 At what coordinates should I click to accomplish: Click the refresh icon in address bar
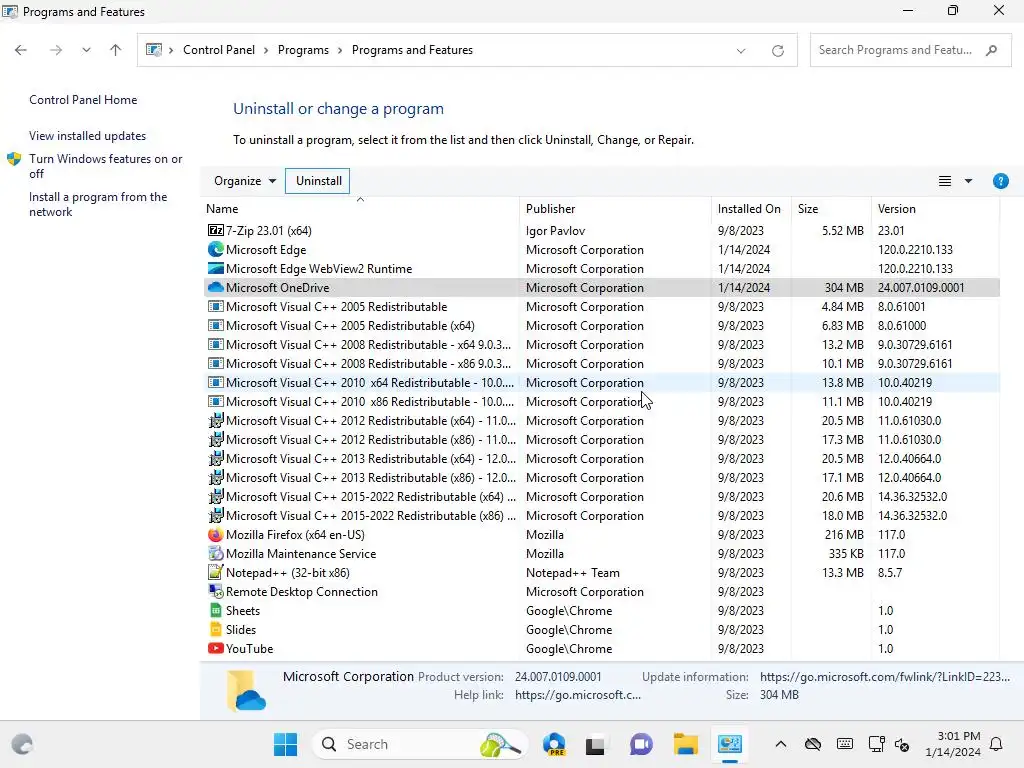click(x=777, y=50)
